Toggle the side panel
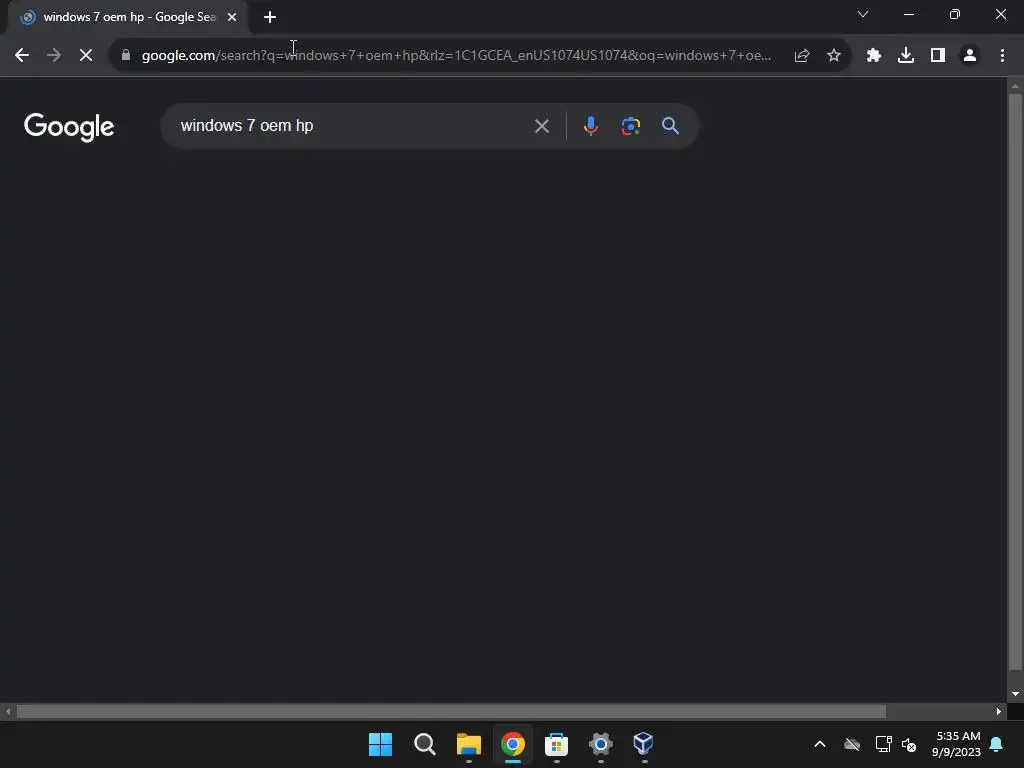 [938, 56]
